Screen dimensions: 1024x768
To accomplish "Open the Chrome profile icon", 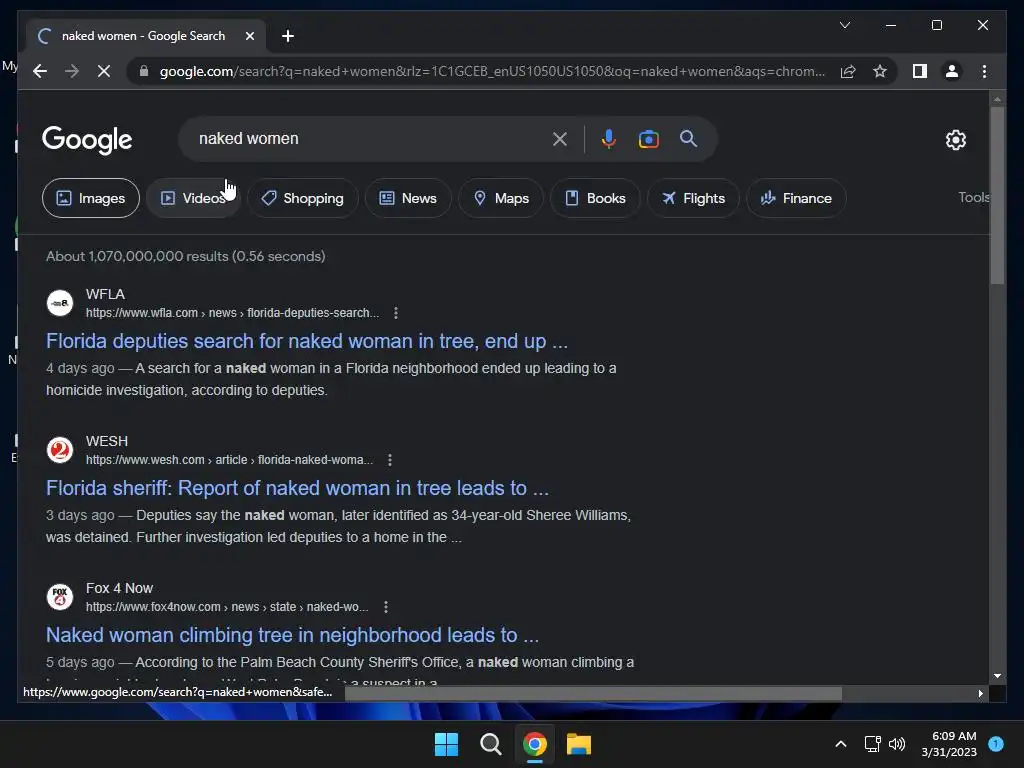I will pos(952,71).
